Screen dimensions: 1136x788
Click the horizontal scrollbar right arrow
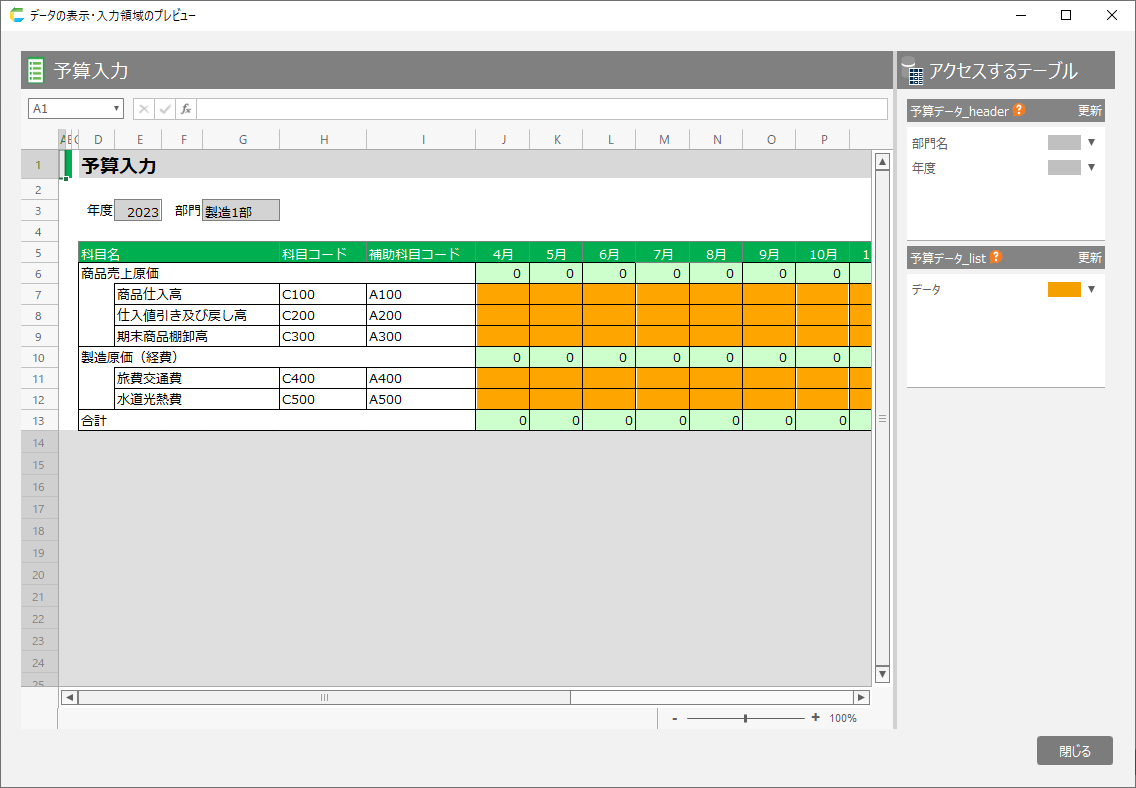click(x=861, y=697)
